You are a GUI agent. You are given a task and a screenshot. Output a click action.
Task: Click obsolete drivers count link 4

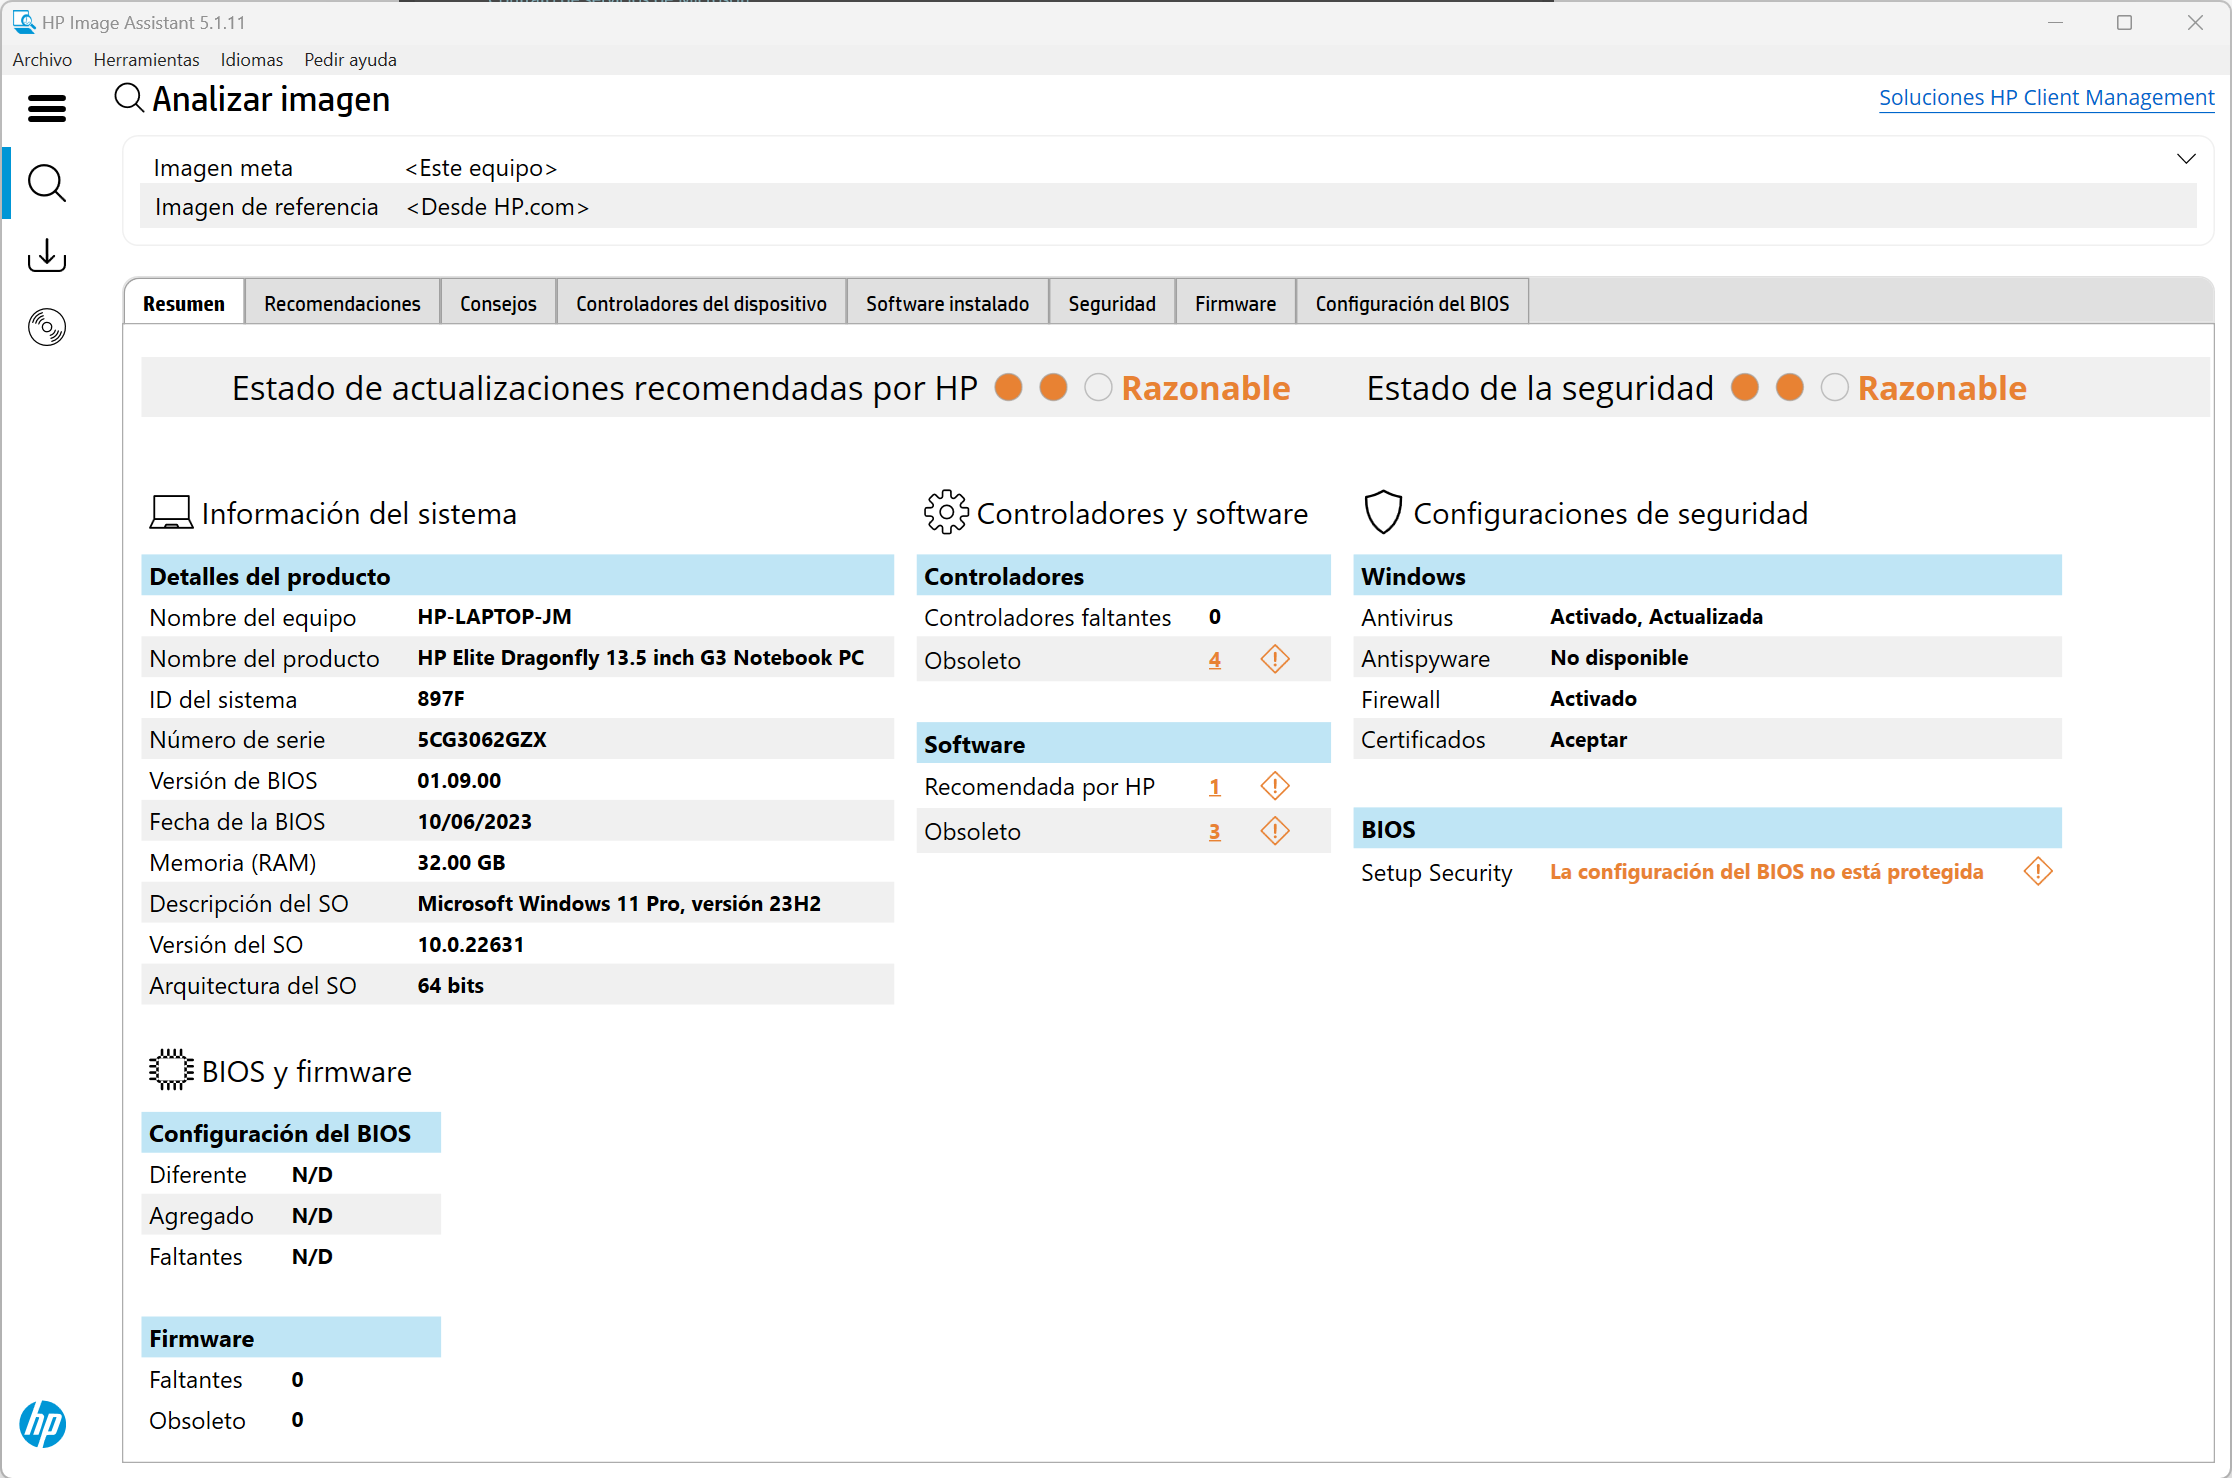point(1214,660)
